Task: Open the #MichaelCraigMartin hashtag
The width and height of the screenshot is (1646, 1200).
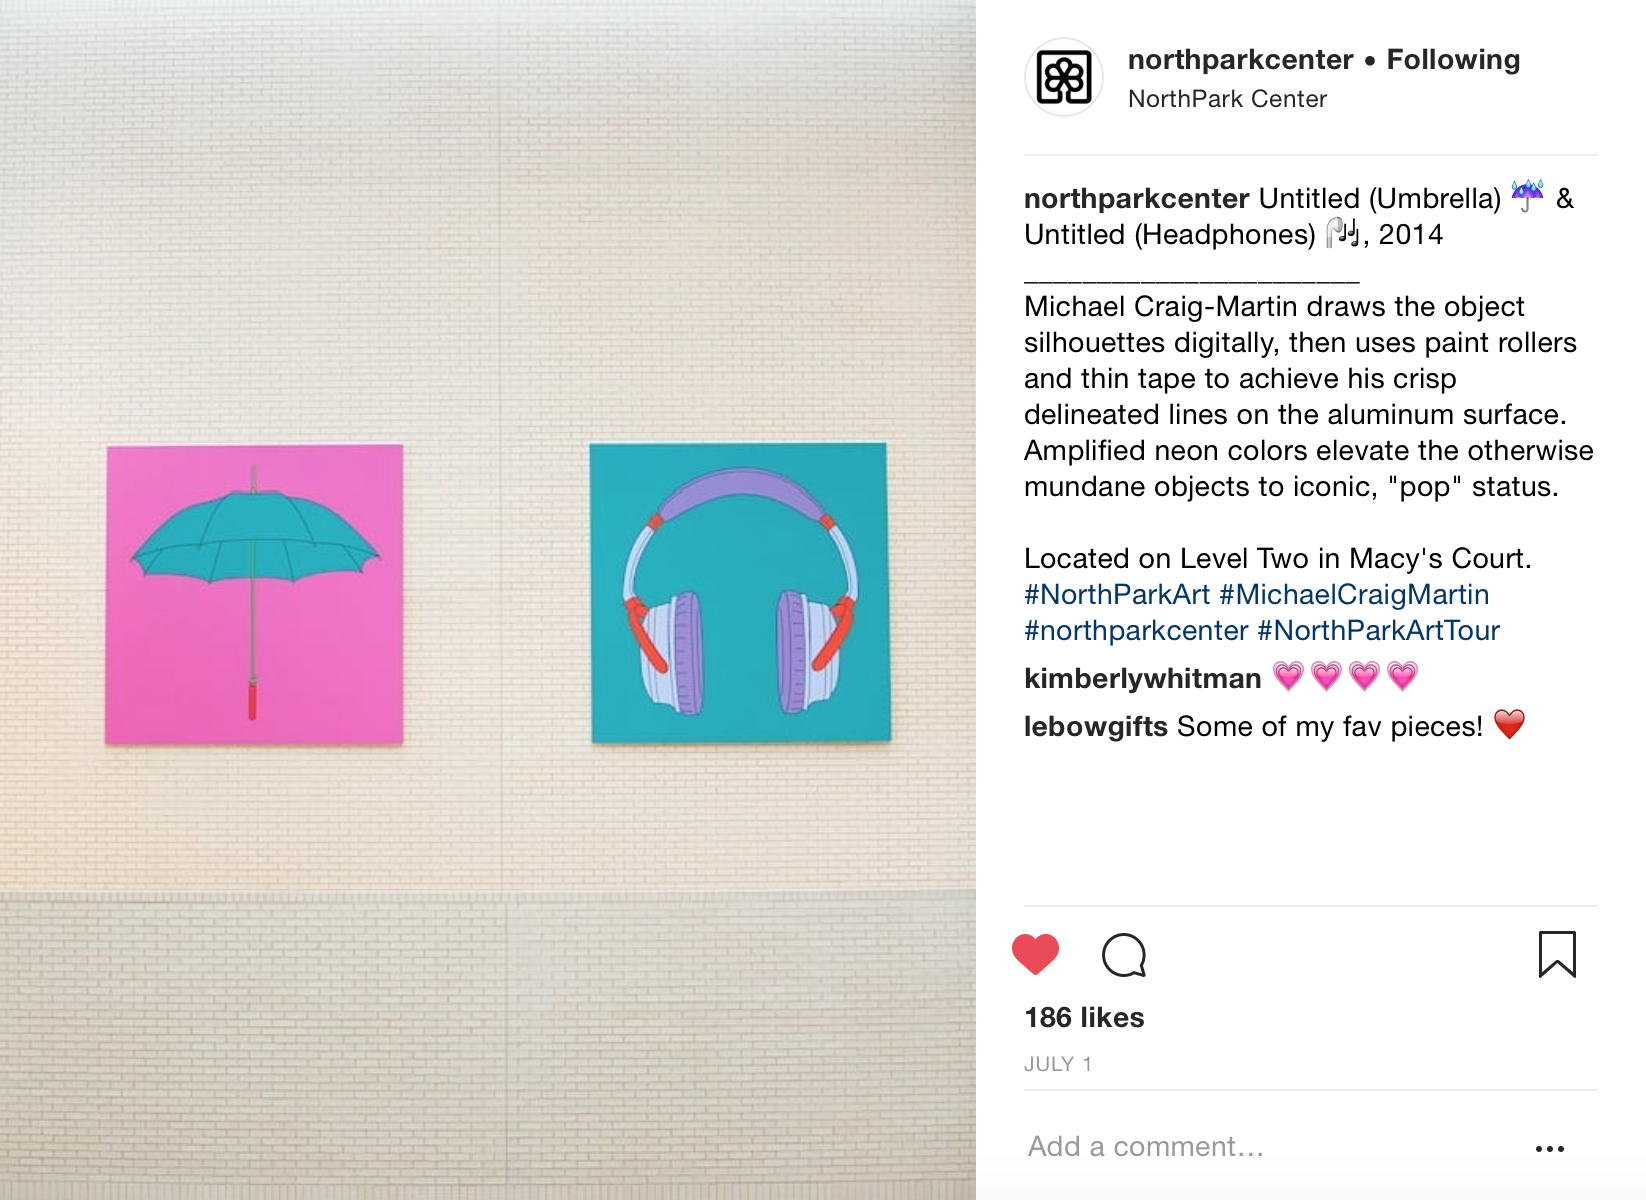Action: (x=1354, y=595)
